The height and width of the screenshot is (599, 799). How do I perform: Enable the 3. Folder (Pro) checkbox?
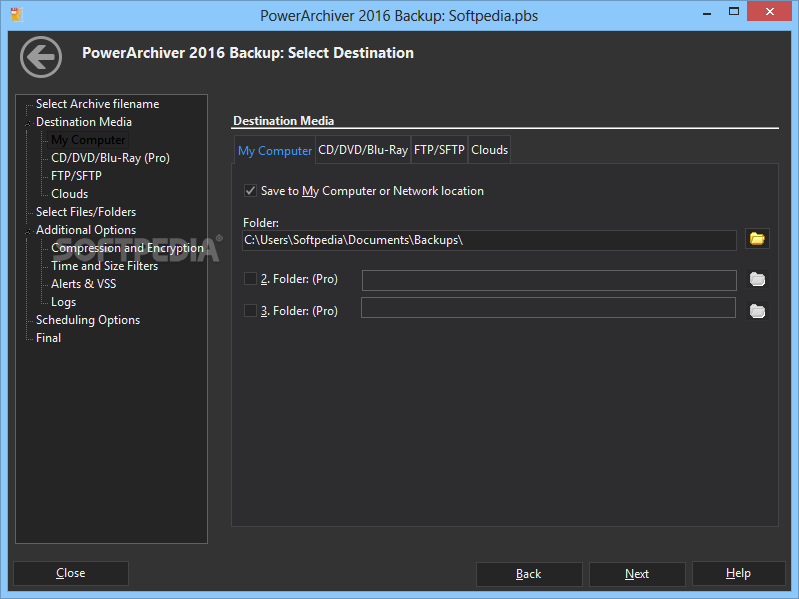pos(250,311)
